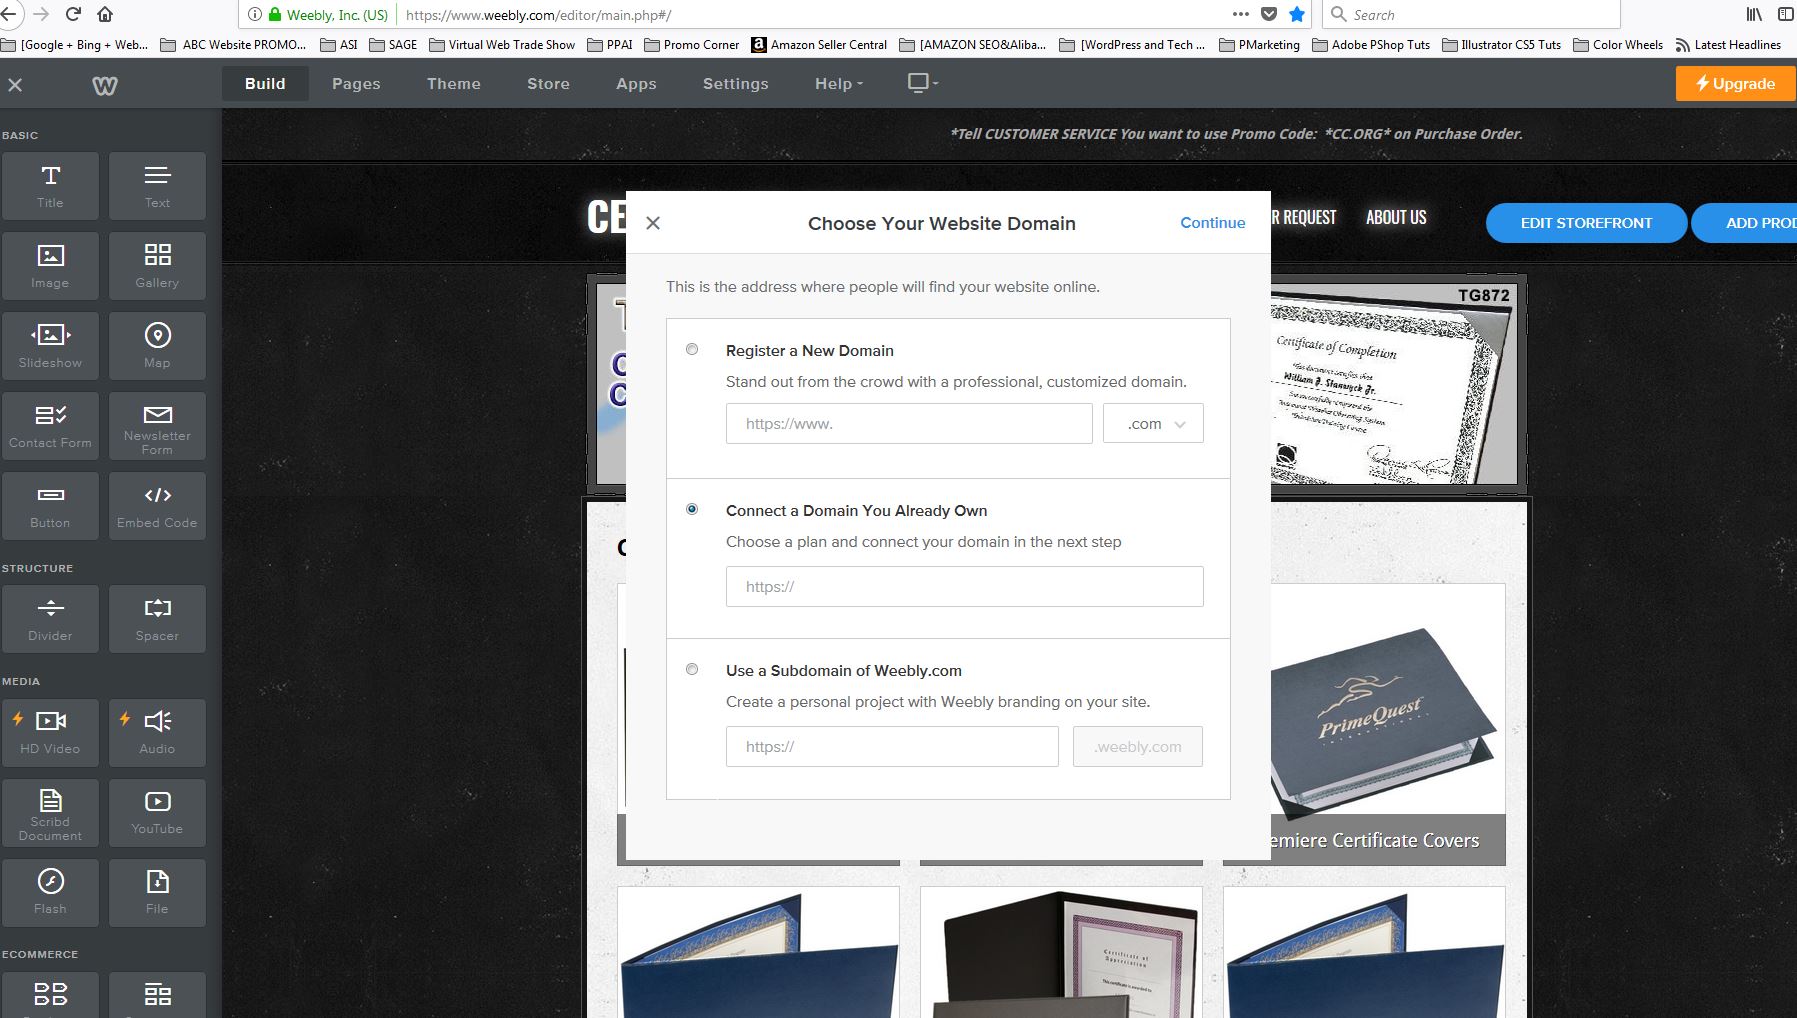Select Connect a Domain You Already Own
This screenshot has width=1797, height=1018.
click(692, 509)
